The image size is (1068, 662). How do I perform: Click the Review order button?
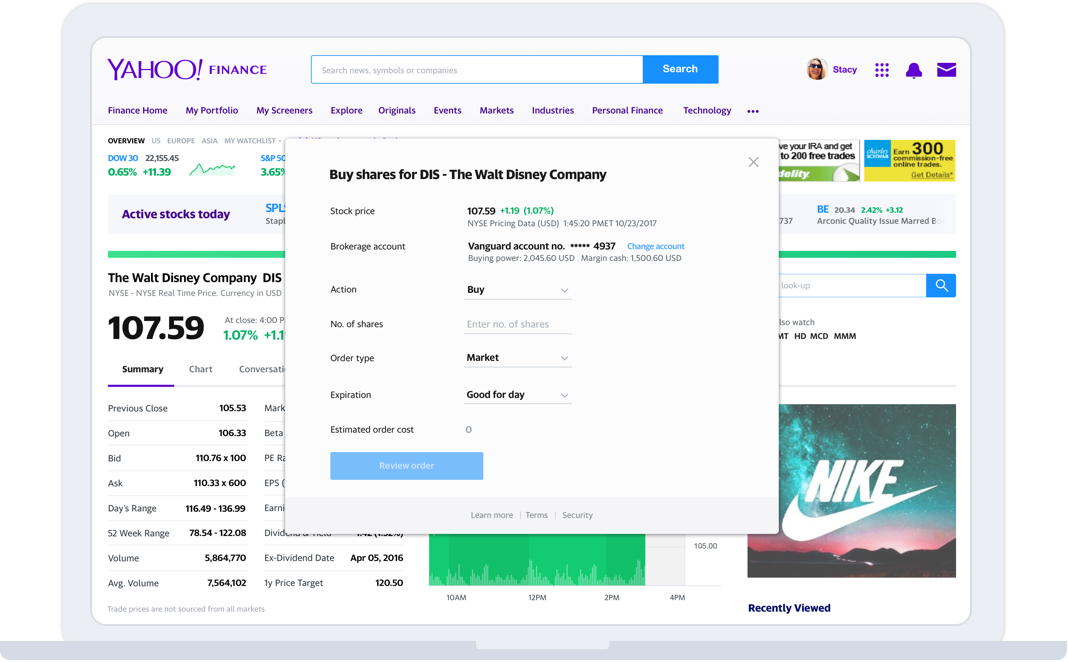pyautogui.click(x=407, y=466)
